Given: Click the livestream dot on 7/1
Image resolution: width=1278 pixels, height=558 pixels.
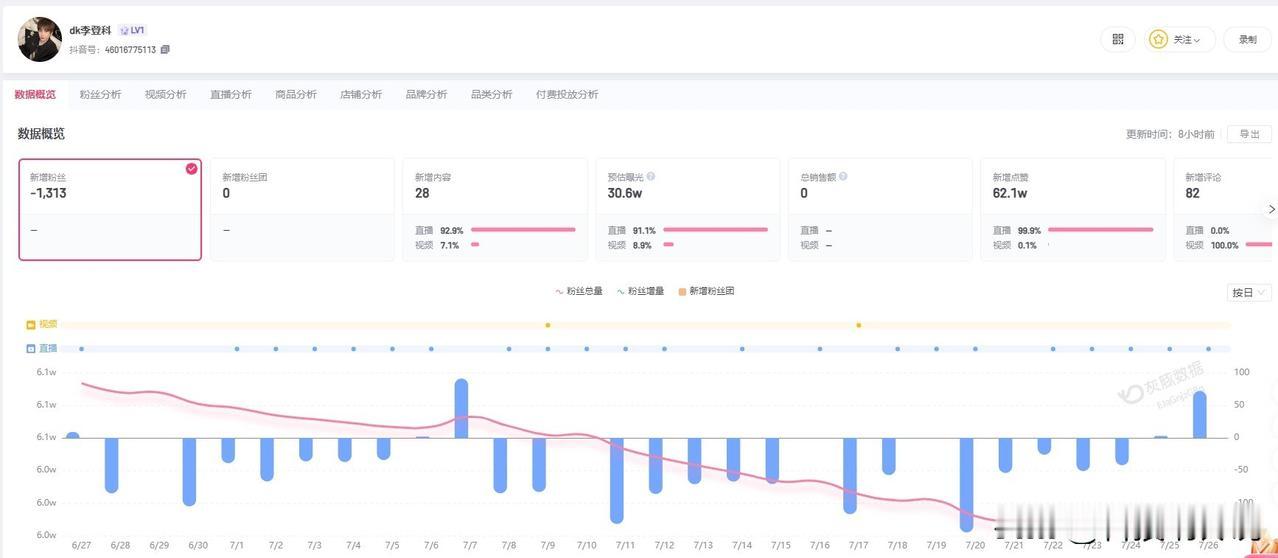Looking at the screenshot, I should 237,349.
